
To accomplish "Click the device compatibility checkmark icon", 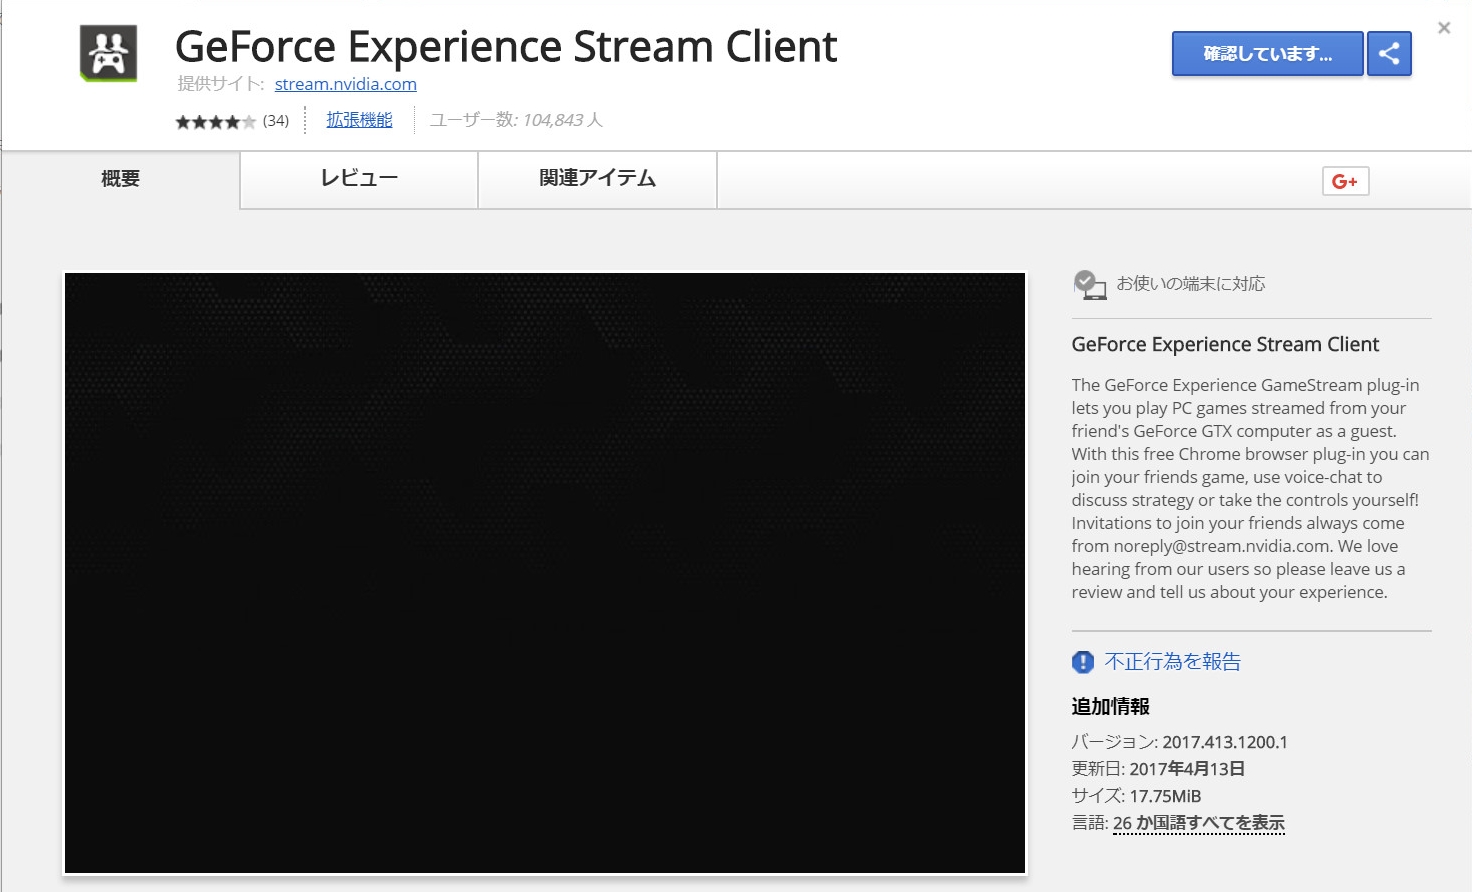I will point(1088,284).
